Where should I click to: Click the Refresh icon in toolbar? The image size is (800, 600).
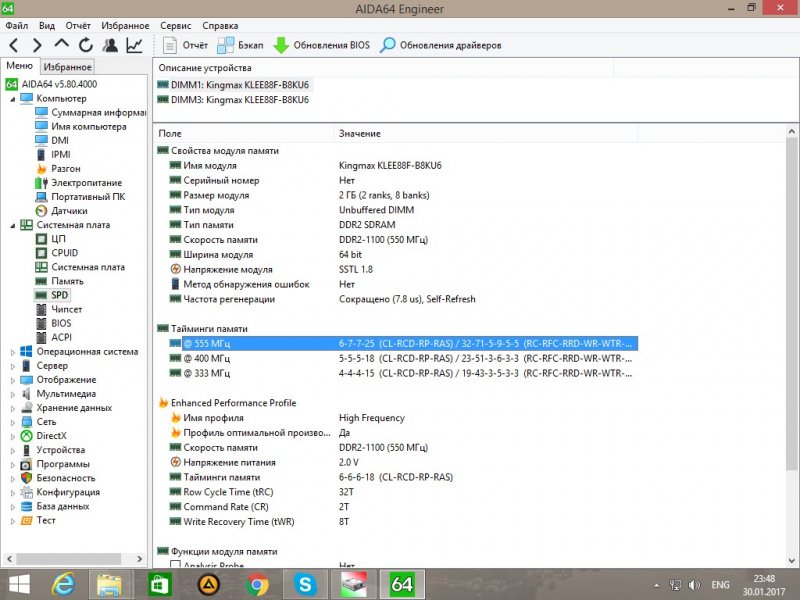[x=86, y=45]
